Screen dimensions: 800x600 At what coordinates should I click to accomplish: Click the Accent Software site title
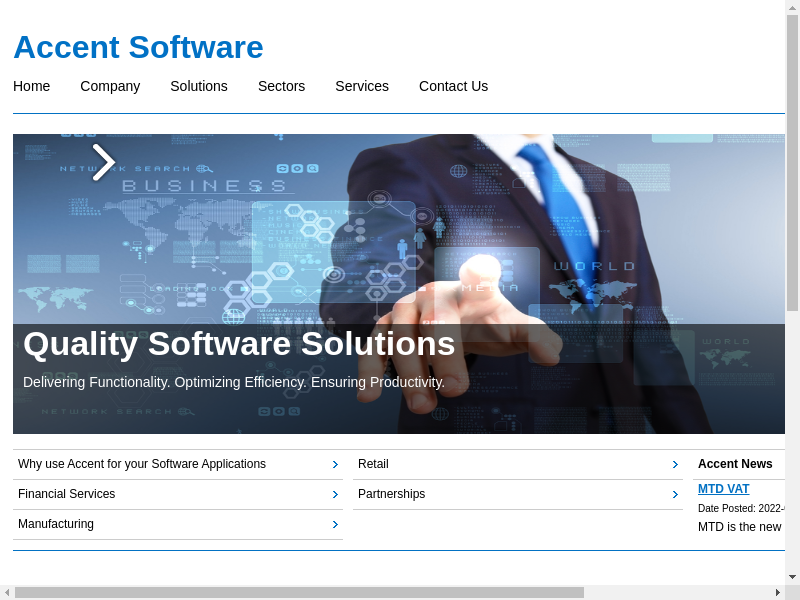138,47
